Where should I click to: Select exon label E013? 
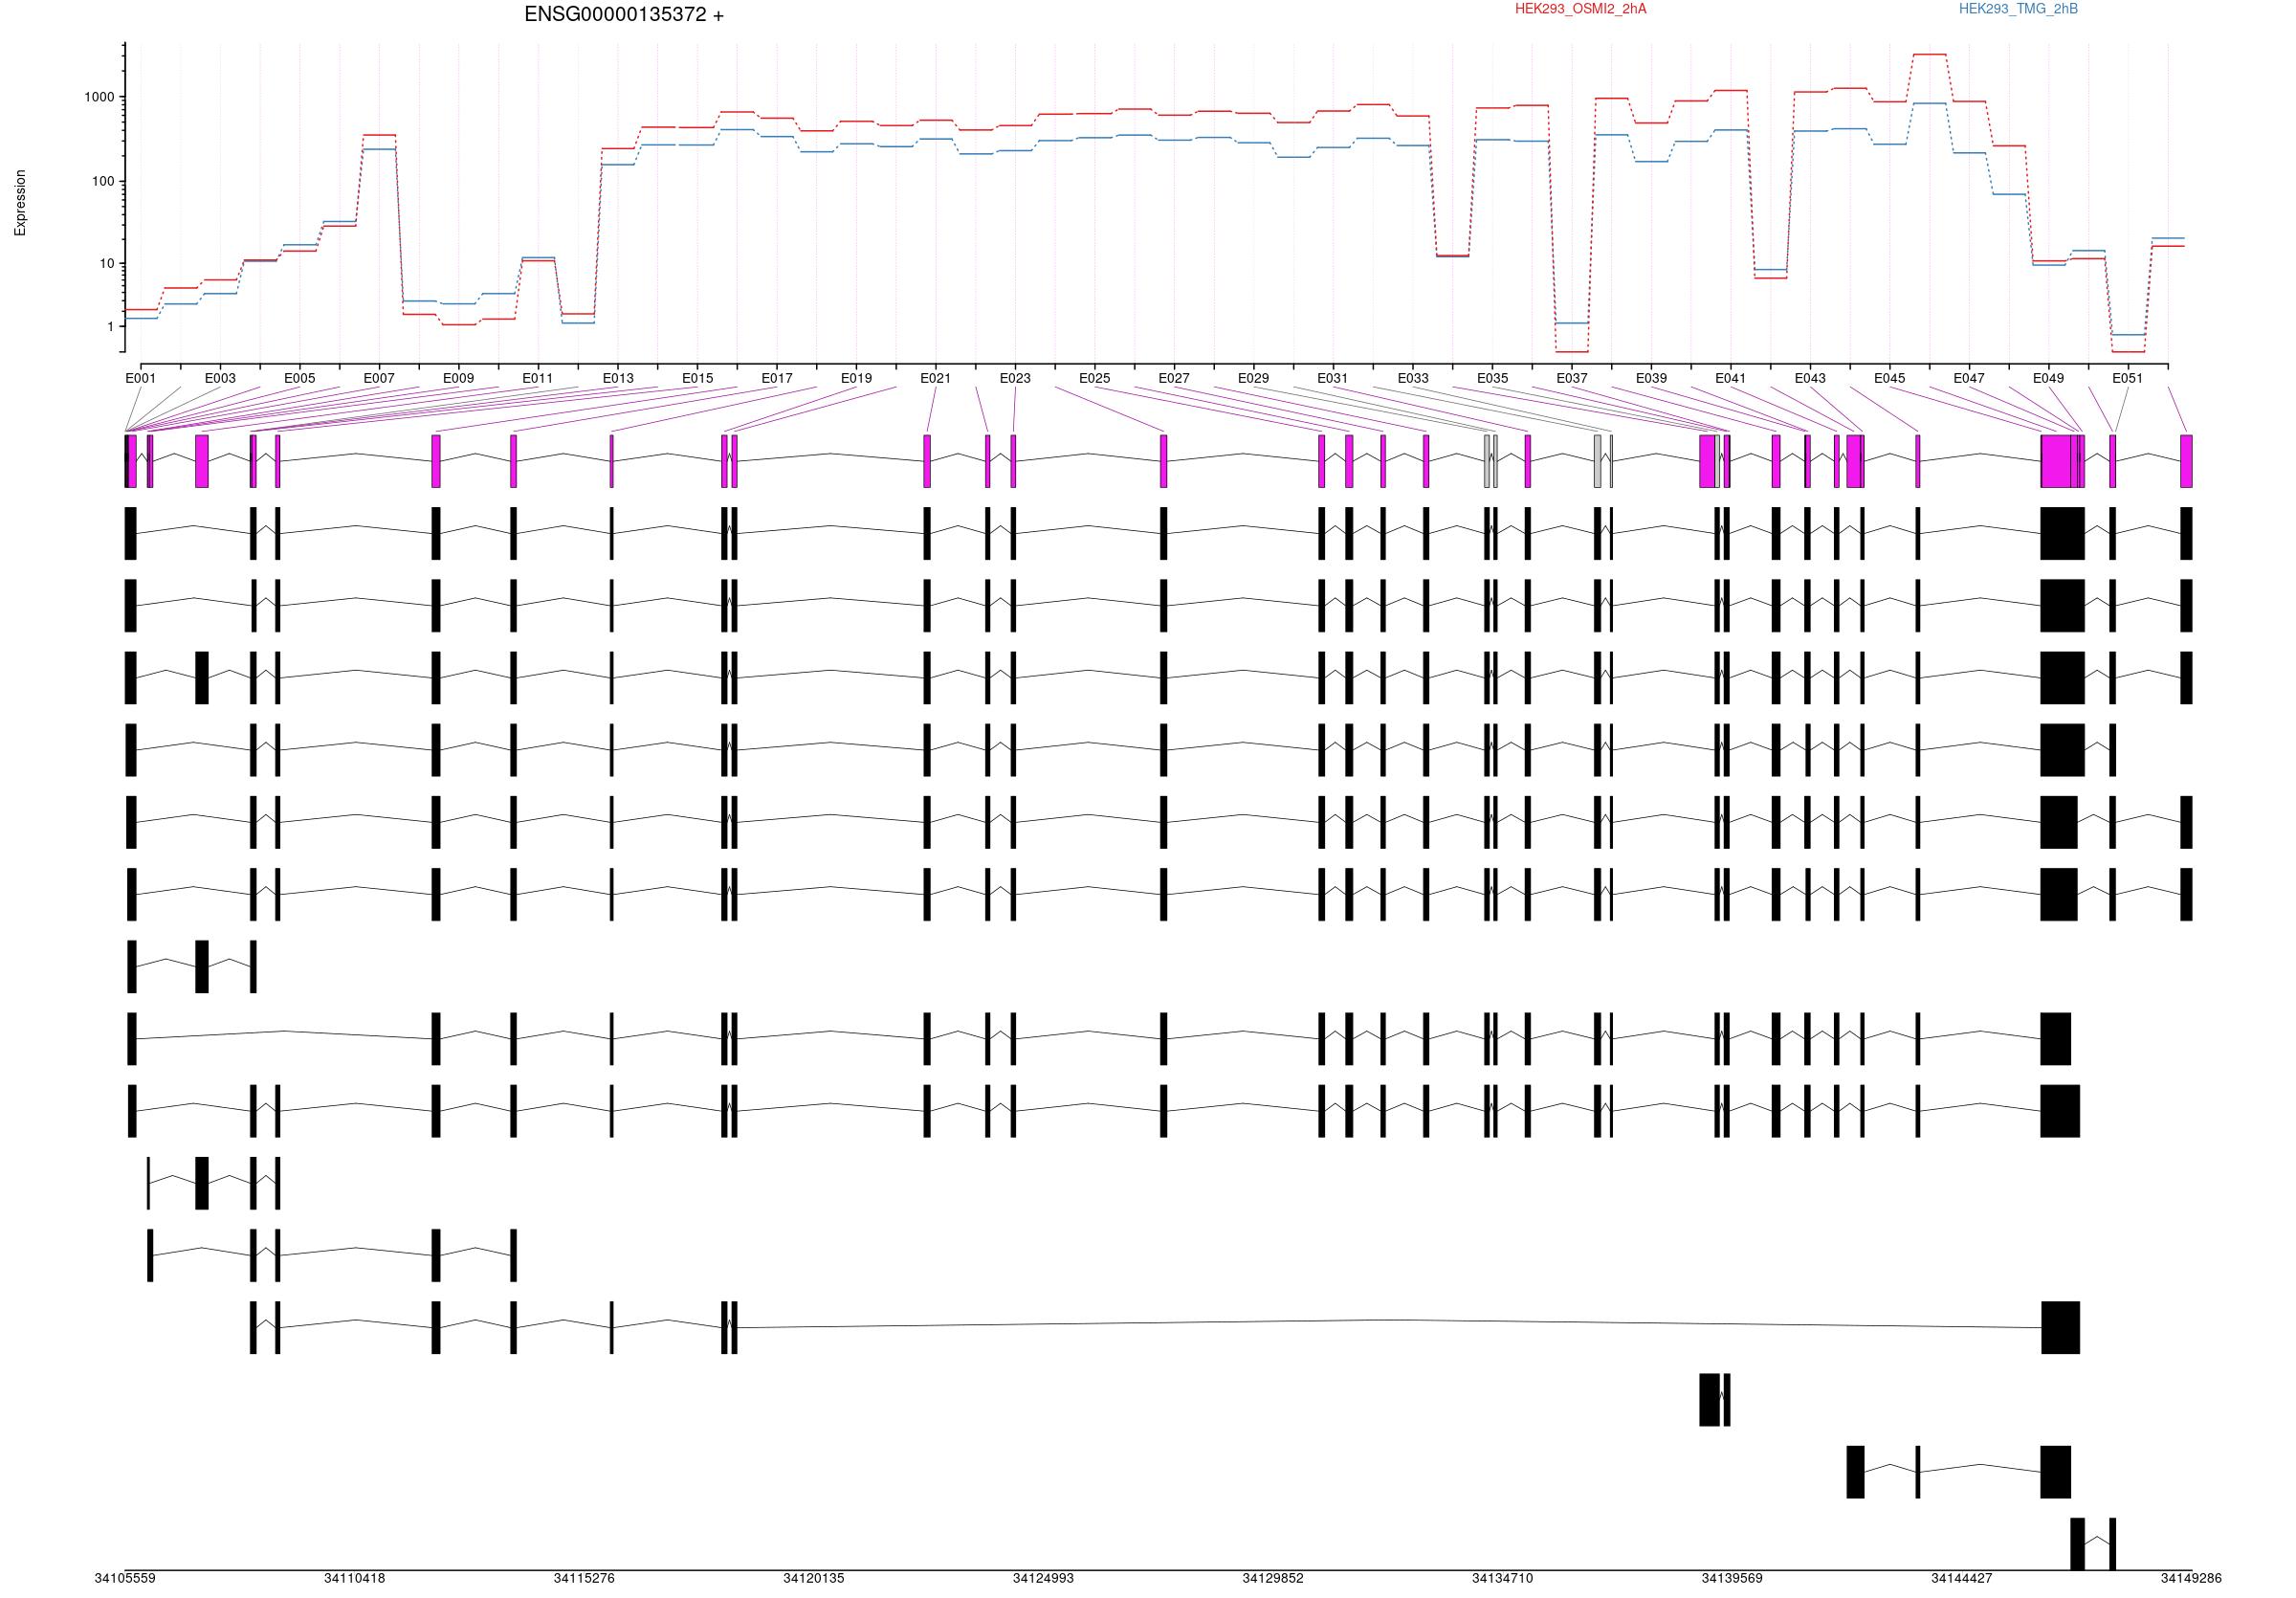618,378
